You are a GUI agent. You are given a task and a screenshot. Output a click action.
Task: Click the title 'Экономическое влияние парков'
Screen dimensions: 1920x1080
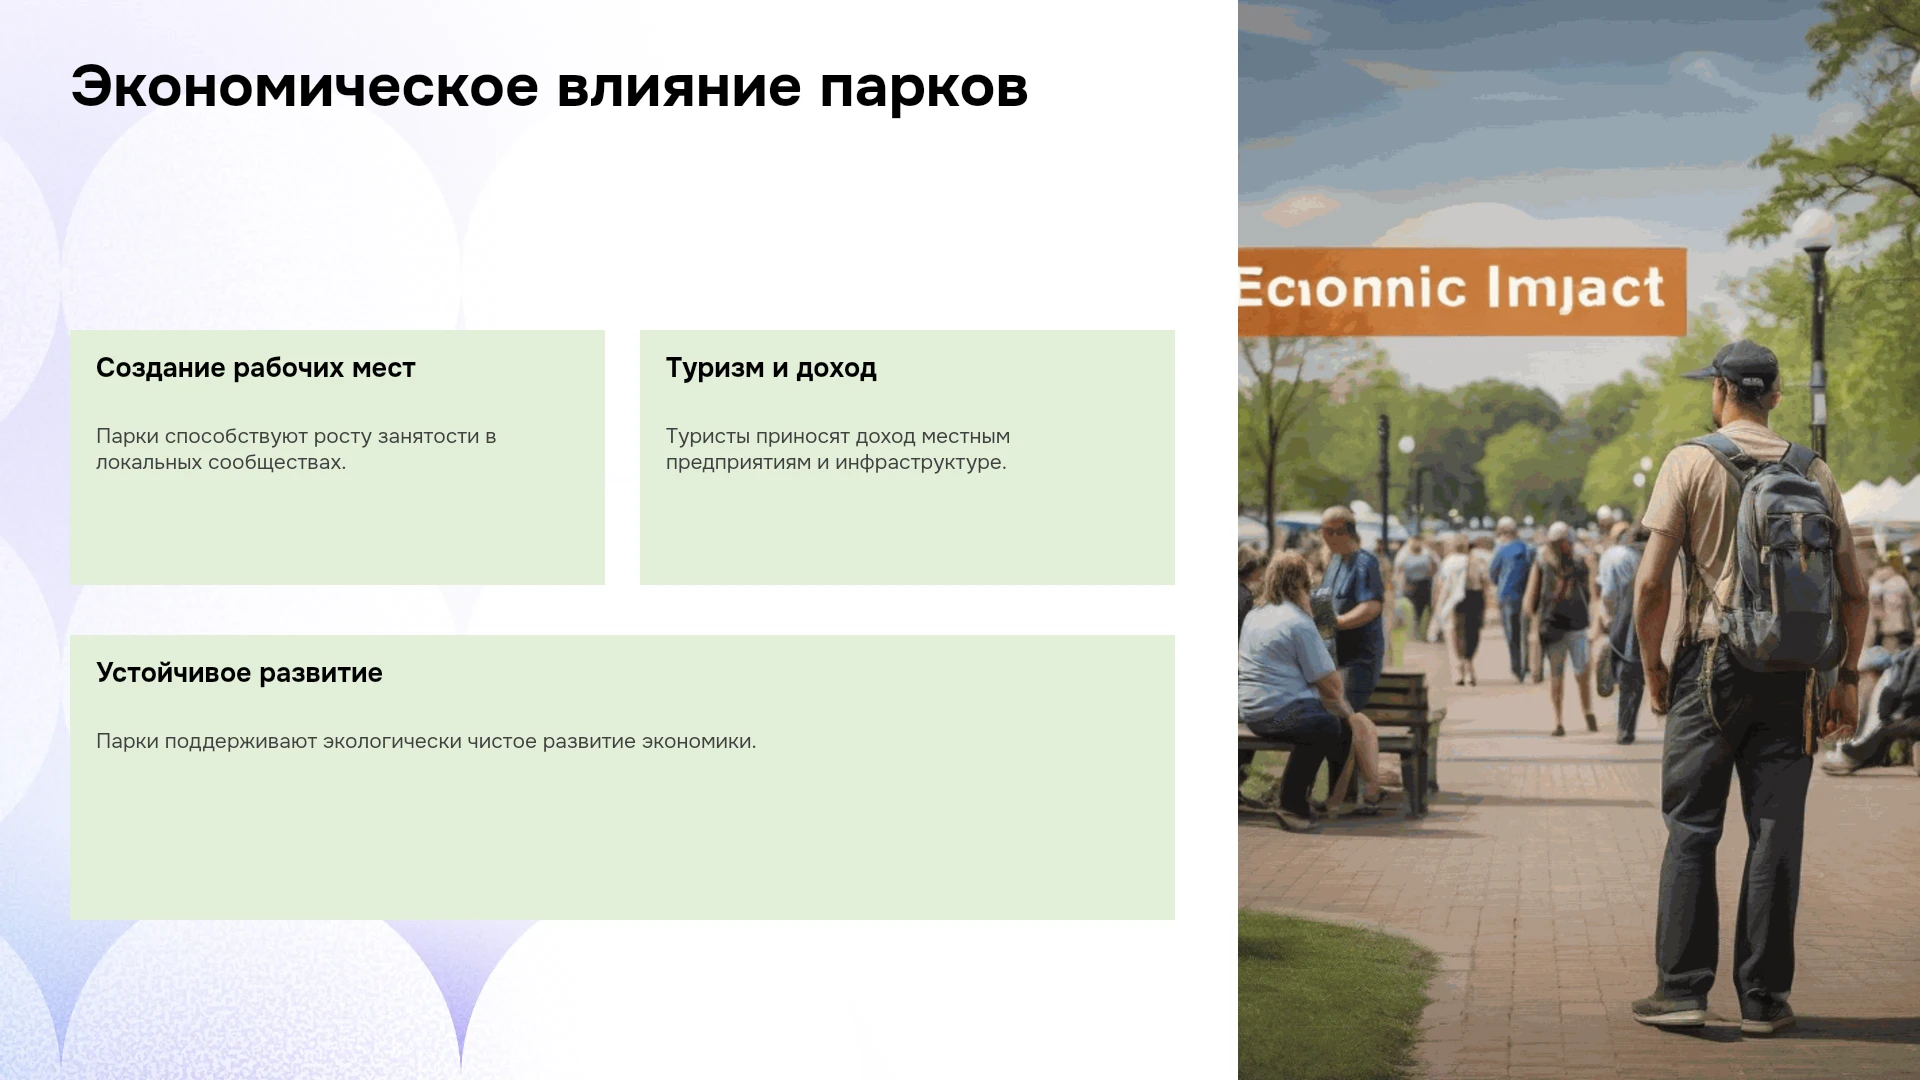(x=549, y=87)
